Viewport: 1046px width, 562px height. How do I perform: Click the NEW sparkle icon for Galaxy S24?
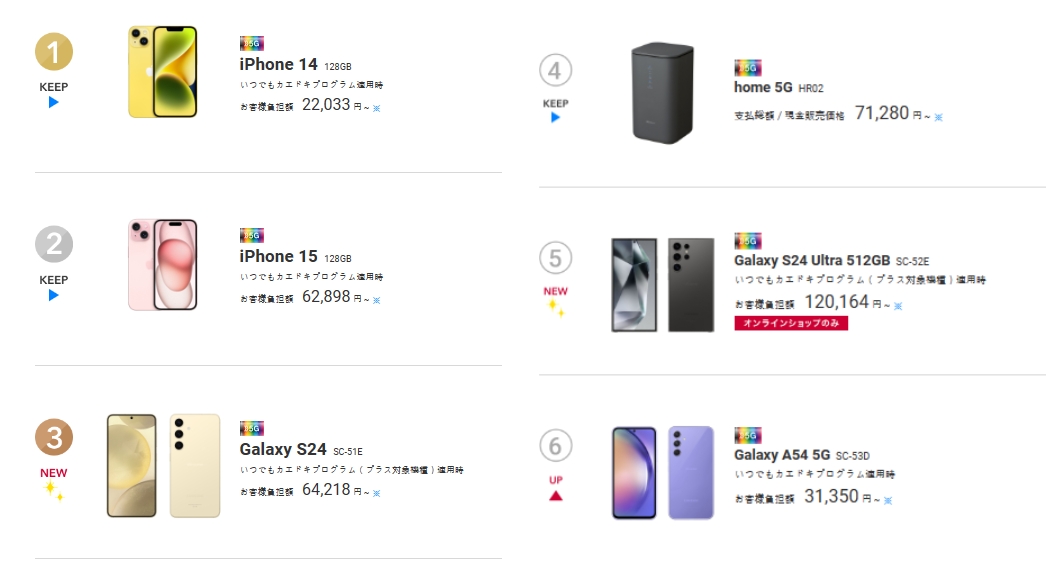pos(53,491)
